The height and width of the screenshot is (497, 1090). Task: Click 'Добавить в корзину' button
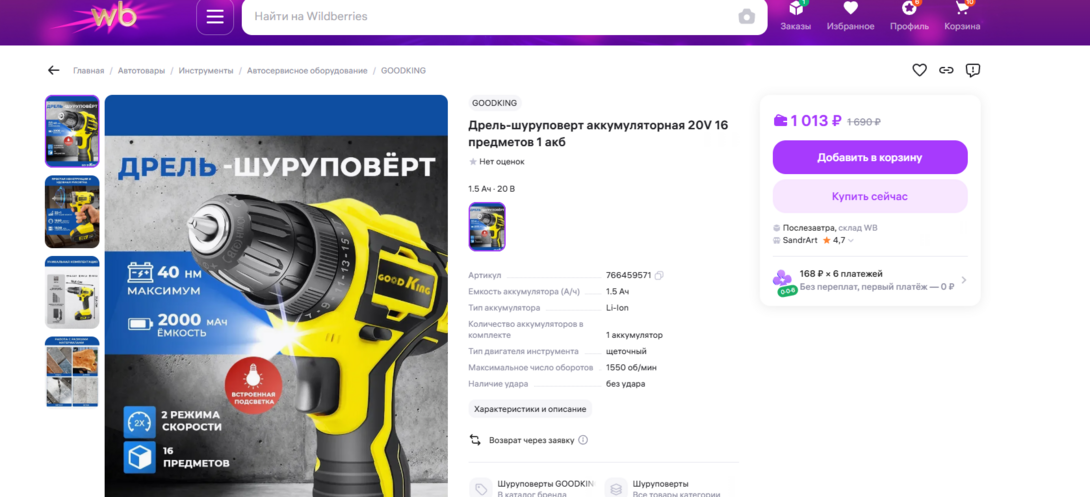coord(870,157)
